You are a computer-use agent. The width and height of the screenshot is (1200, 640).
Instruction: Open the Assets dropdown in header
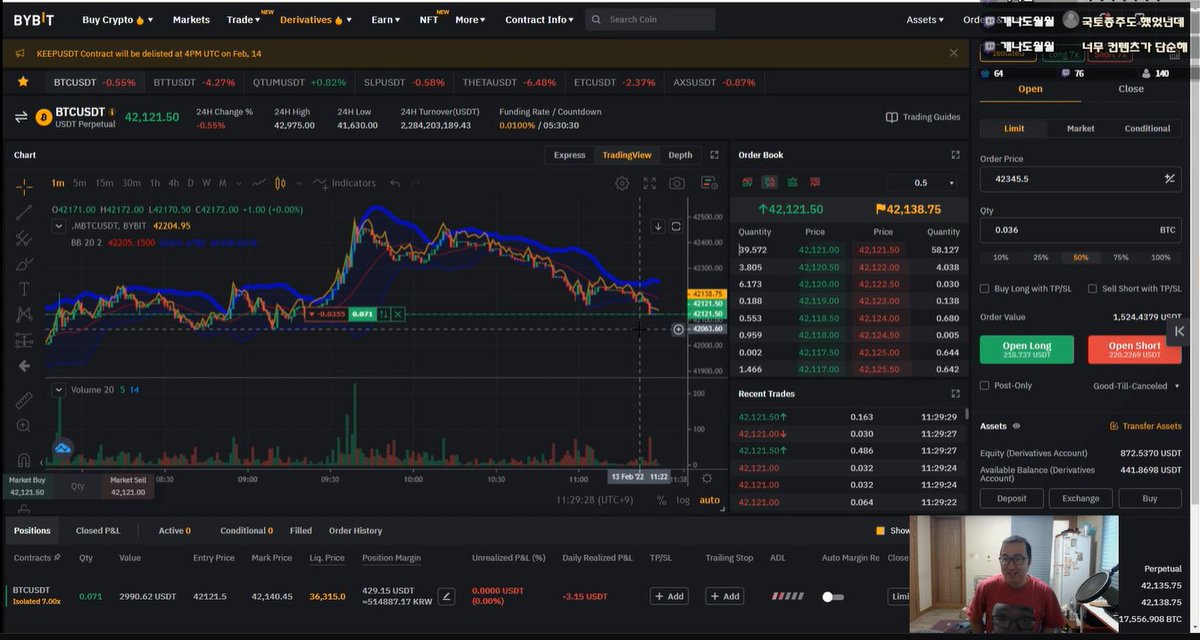point(926,19)
